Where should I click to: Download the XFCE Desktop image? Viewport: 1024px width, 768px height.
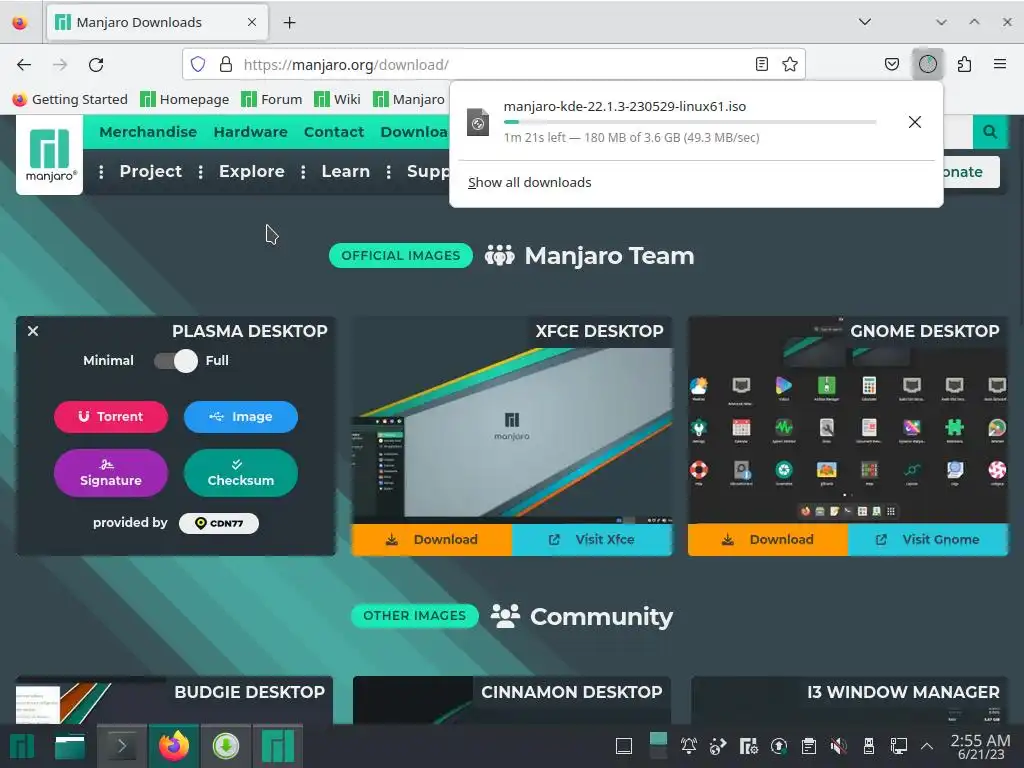(432, 539)
